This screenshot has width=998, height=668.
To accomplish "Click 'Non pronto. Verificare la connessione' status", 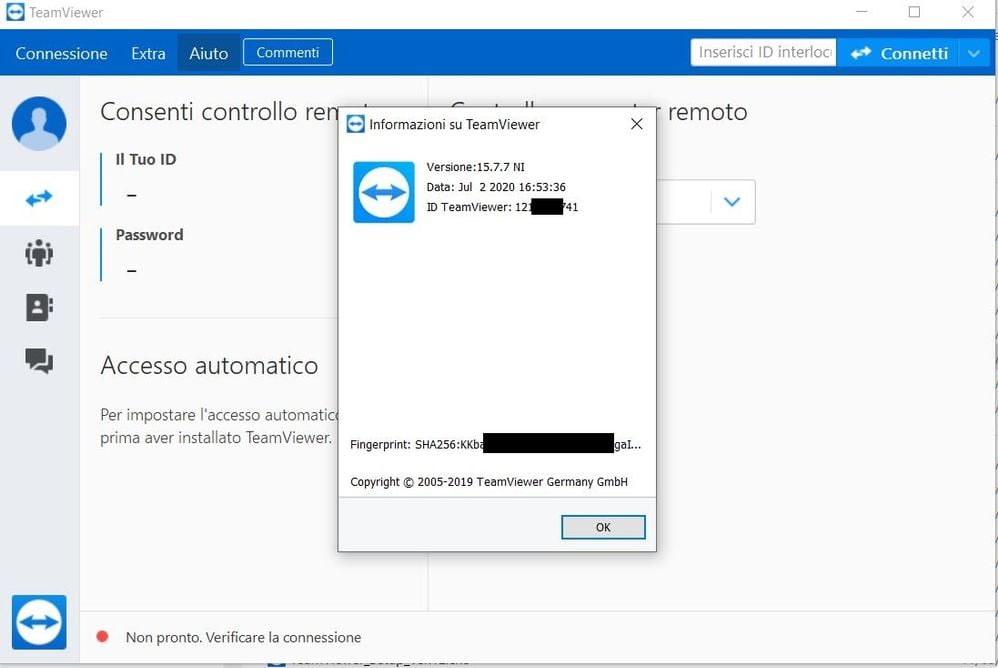I will pos(243,637).
